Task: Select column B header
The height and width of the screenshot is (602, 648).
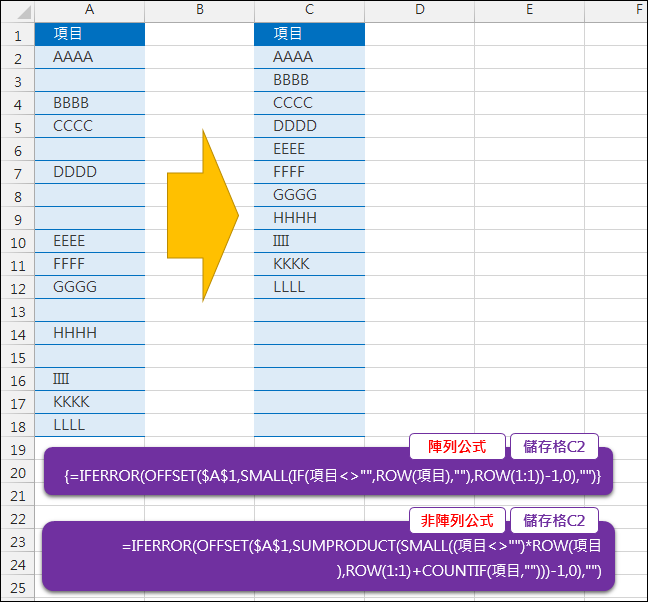Action: (200, 10)
